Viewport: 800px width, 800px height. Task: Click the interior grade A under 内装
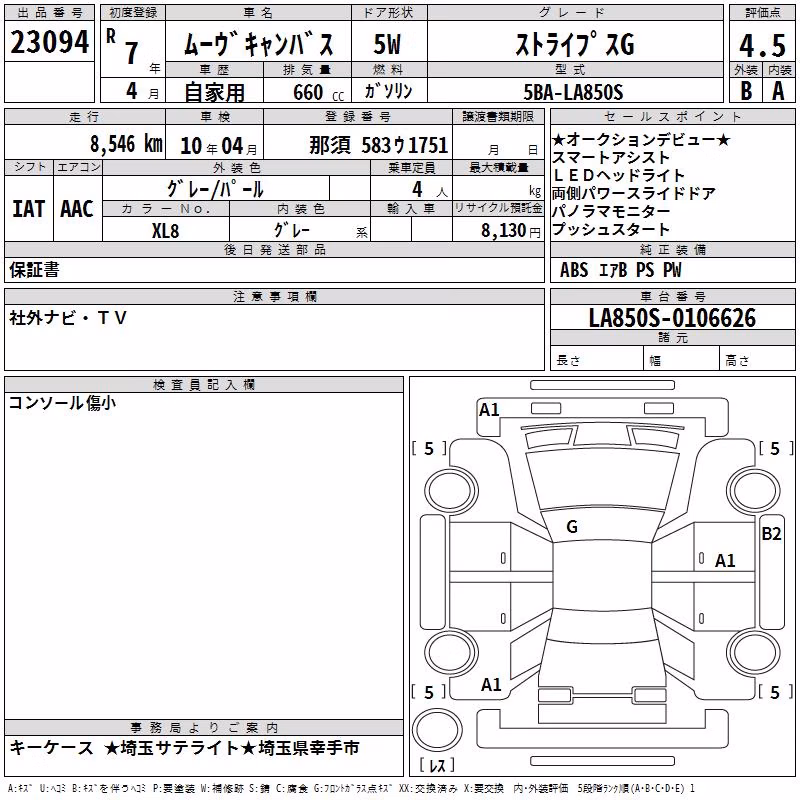click(778, 91)
